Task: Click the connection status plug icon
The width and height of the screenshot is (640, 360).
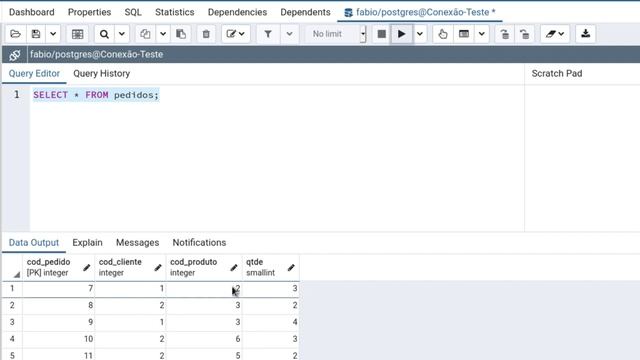Action: coord(15,55)
